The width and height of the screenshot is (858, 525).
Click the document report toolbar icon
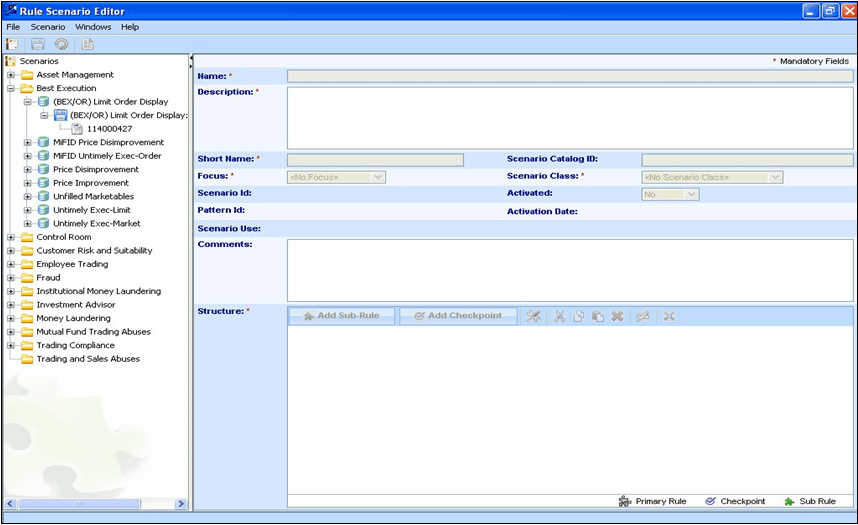click(88, 44)
